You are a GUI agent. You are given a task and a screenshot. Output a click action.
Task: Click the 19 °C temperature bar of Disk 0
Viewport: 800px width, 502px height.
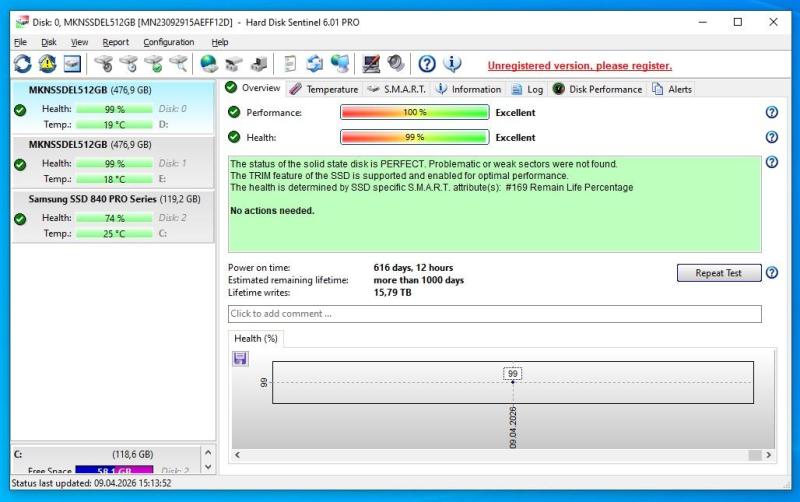[x=114, y=125]
